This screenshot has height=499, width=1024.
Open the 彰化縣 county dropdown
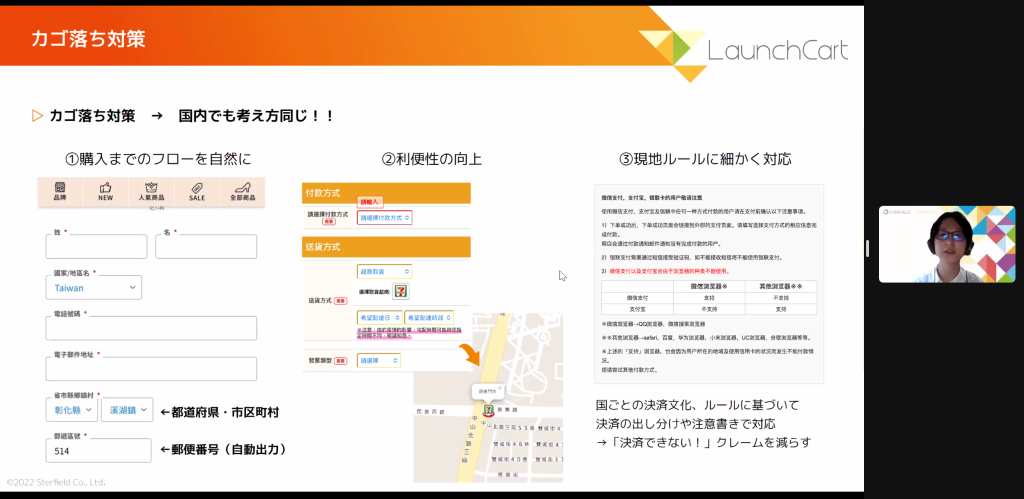(70, 410)
